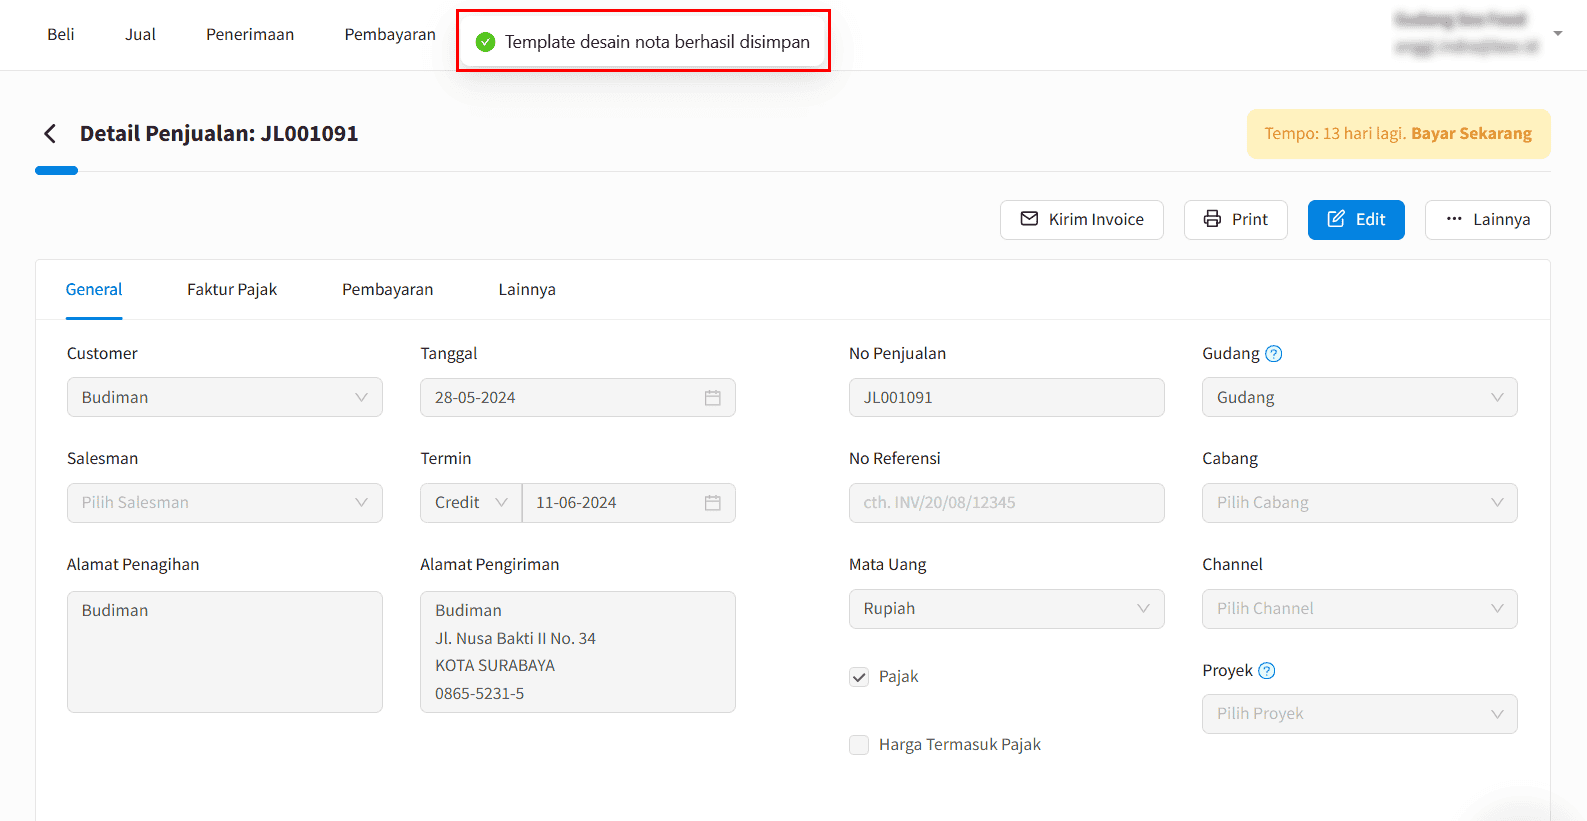Expand the Mata Uang Rupiah dropdown
1587x821 pixels.
tap(1006, 609)
